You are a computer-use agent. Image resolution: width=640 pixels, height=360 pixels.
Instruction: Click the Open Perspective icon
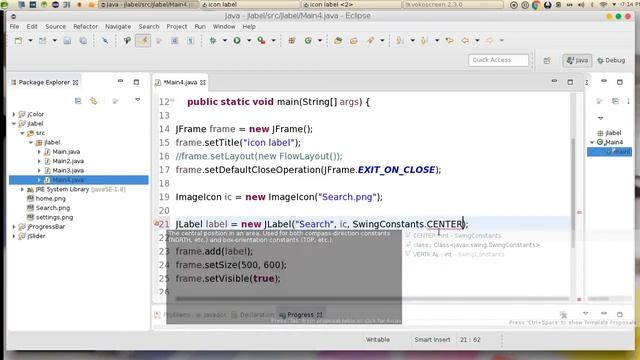547,60
